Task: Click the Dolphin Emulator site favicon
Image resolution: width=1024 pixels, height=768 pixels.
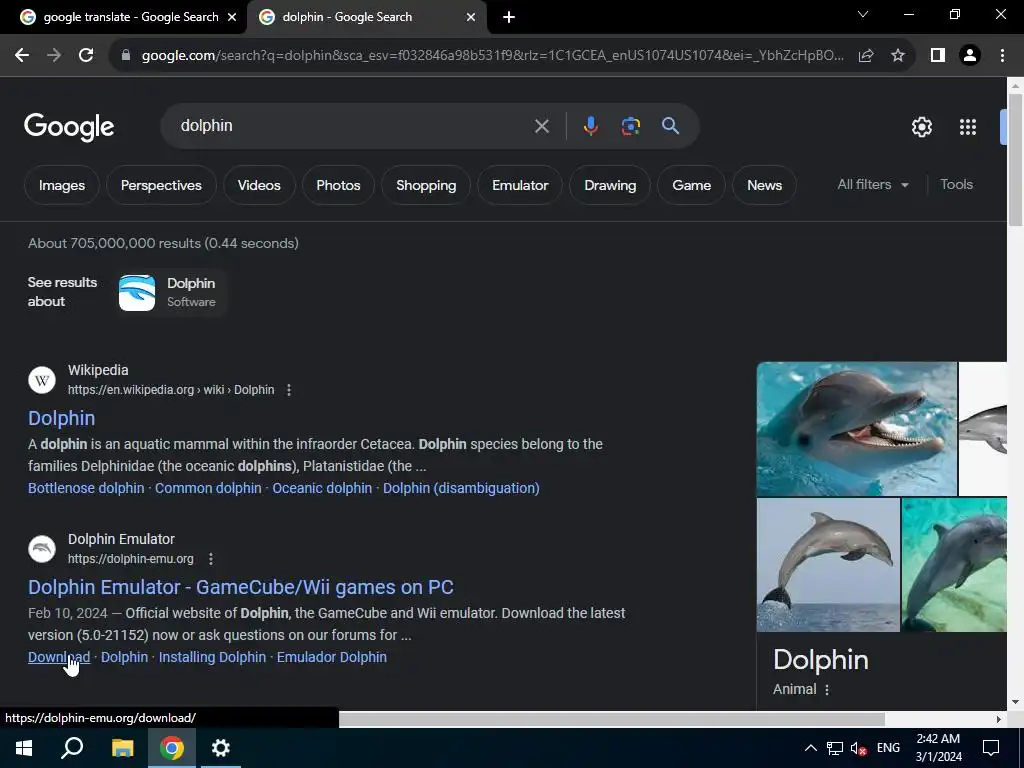Action: click(x=42, y=549)
